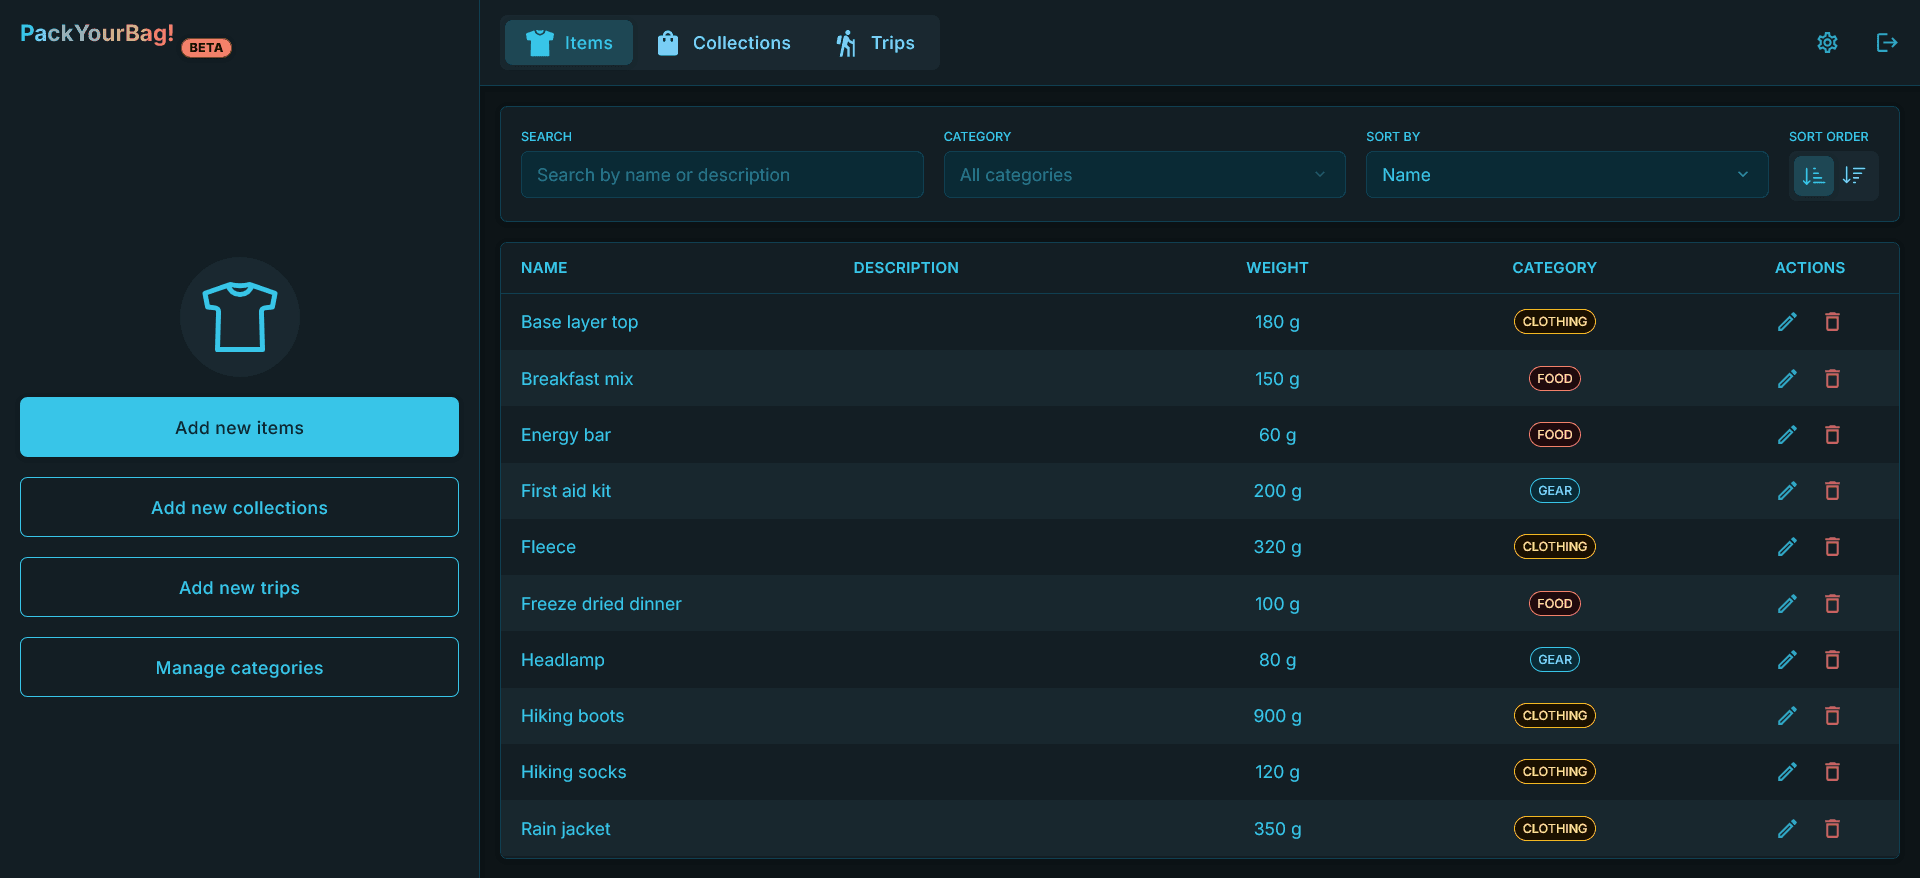Image resolution: width=1920 pixels, height=878 pixels.
Task: Switch to the Trips tab
Action: point(875,43)
